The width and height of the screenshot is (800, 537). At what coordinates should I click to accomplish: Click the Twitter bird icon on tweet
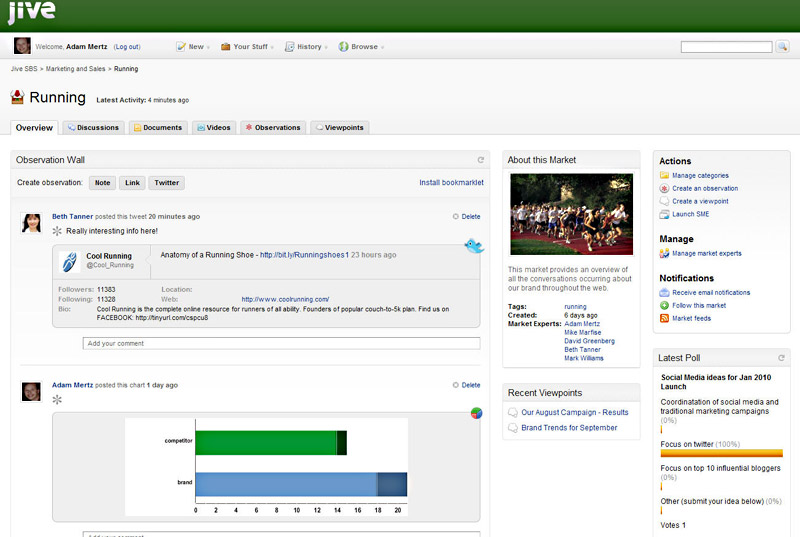474,246
